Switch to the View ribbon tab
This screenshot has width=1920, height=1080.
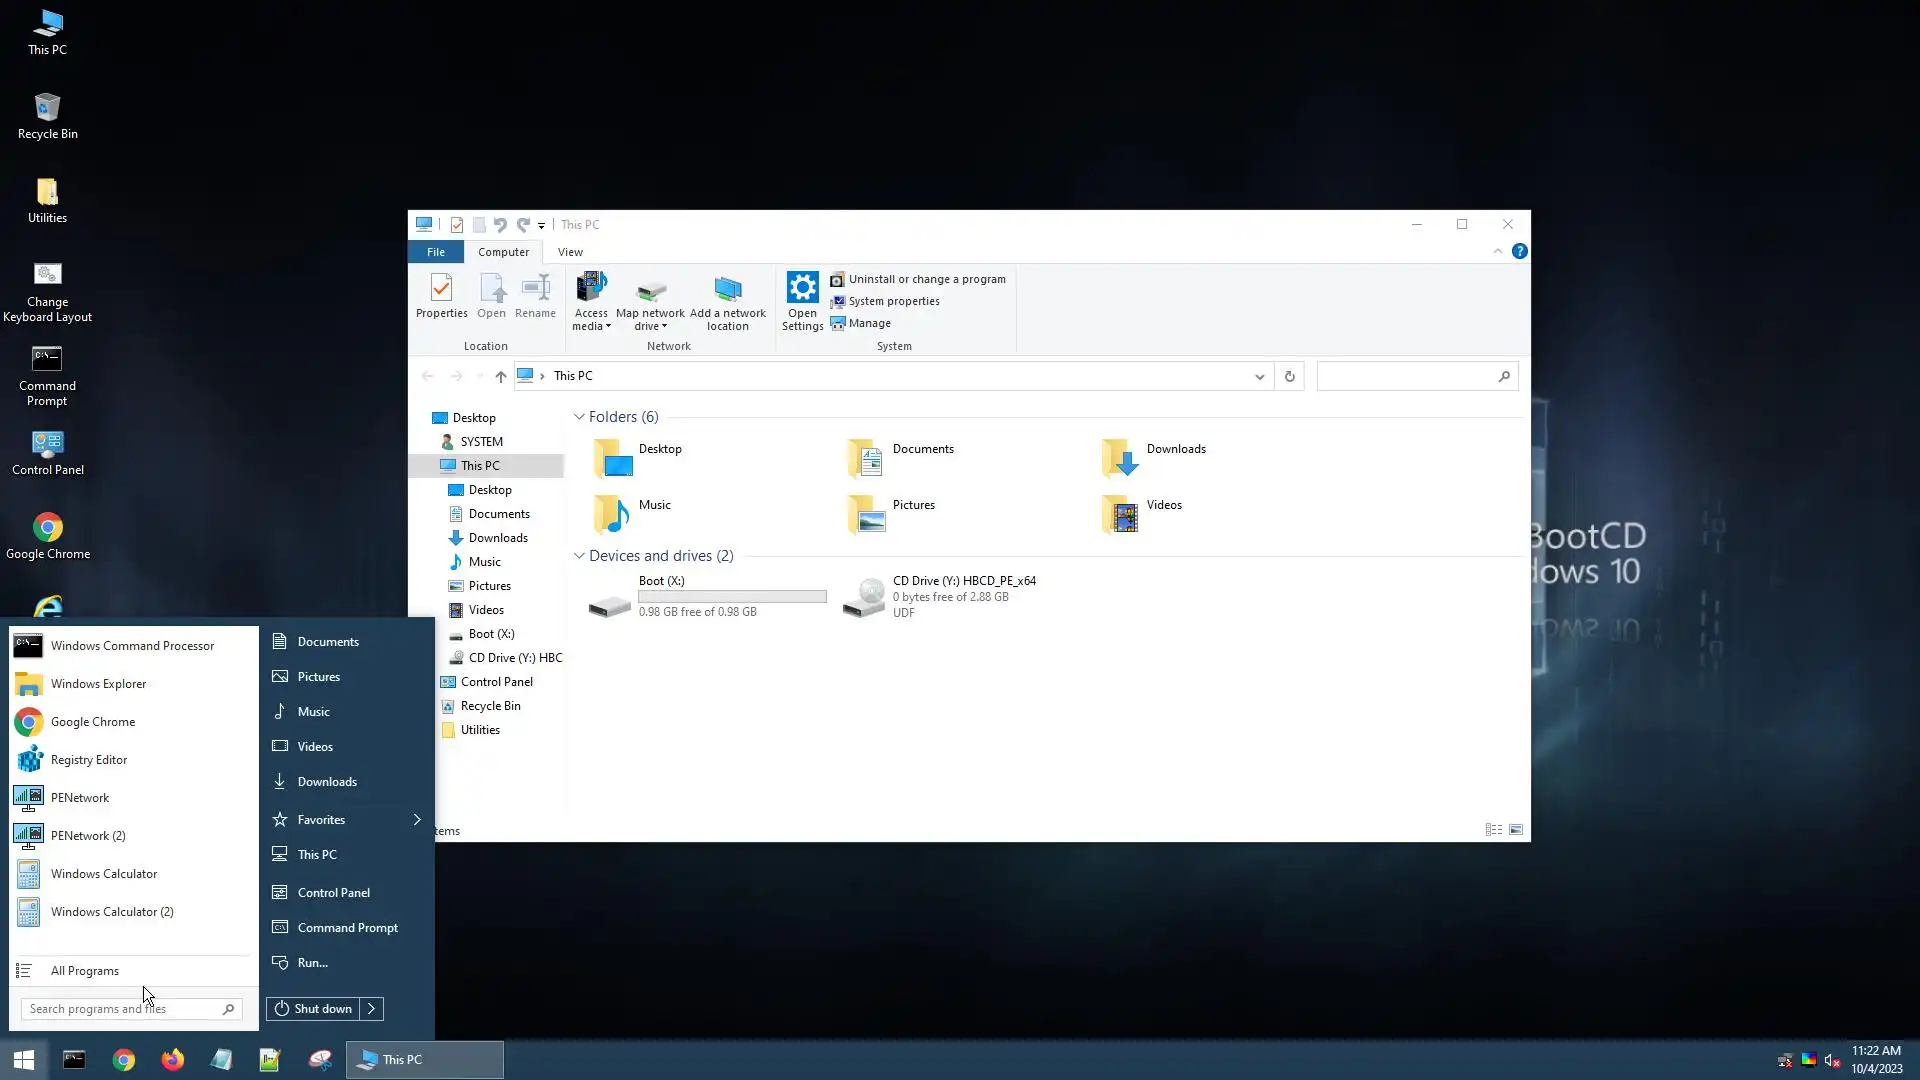[570, 252]
